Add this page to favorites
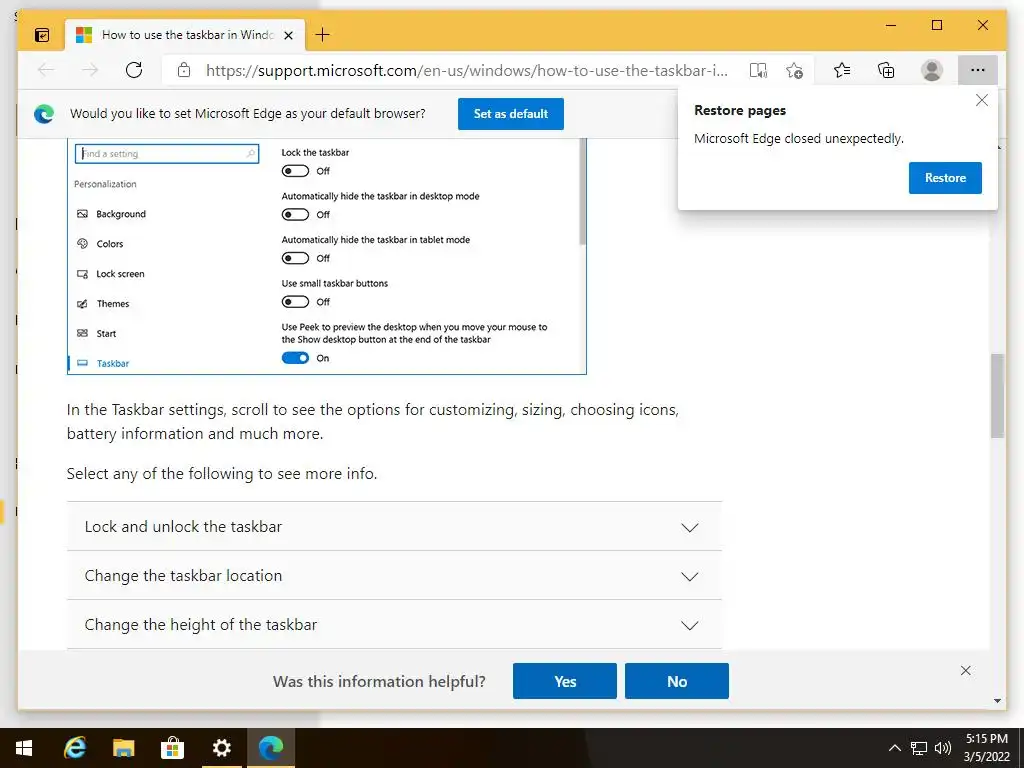 (x=795, y=70)
